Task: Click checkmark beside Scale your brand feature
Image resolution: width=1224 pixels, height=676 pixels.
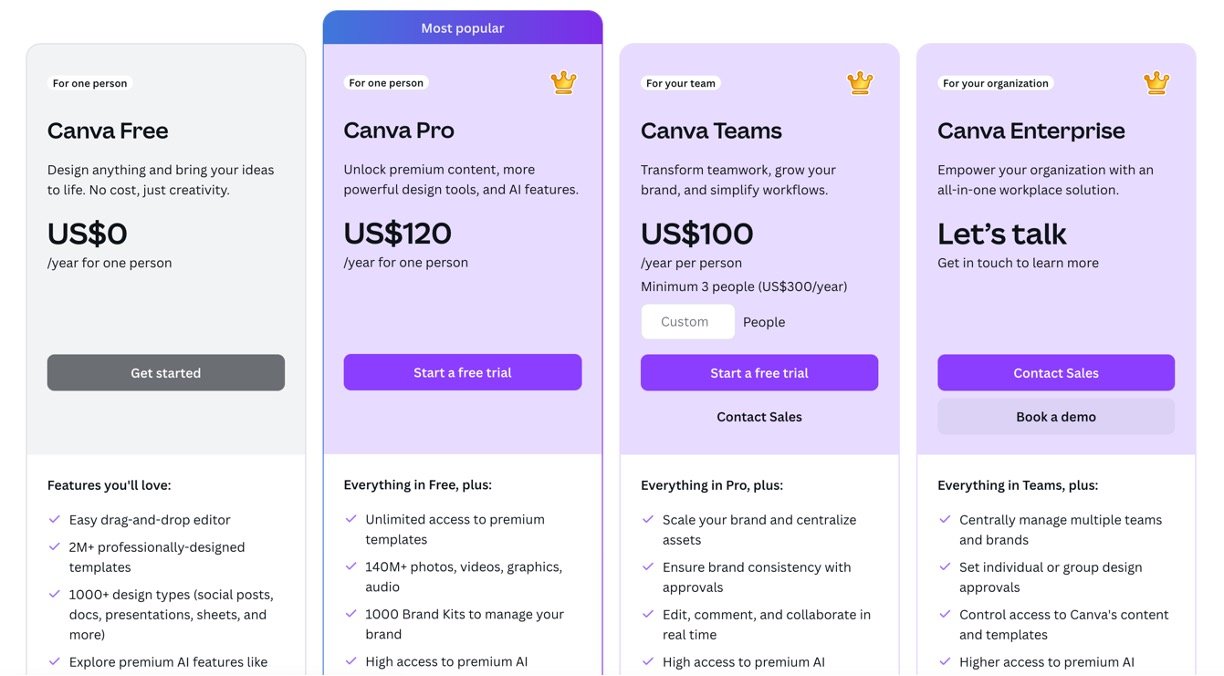Action: tap(648, 520)
